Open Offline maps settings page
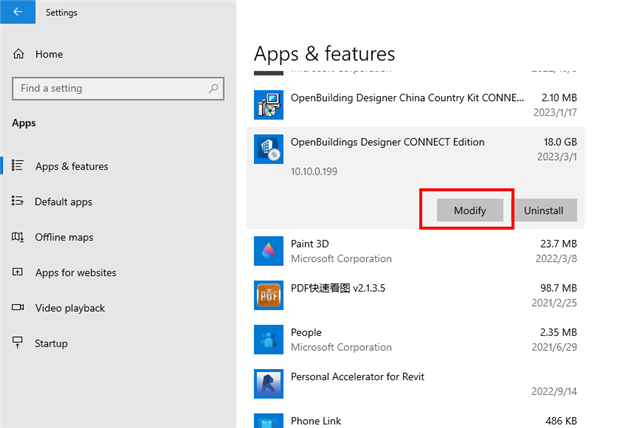Image resolution: width=639 pixels, height=428 pixels. [x=63, y=237]
